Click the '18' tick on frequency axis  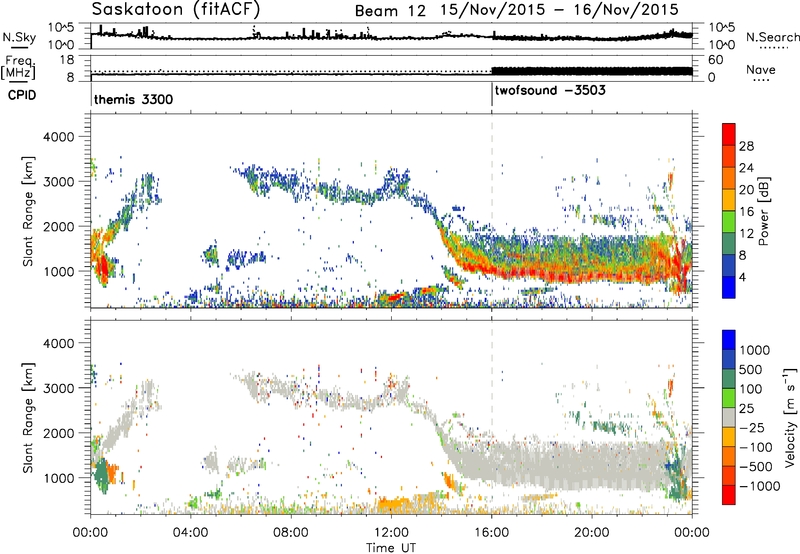[67, 60]
